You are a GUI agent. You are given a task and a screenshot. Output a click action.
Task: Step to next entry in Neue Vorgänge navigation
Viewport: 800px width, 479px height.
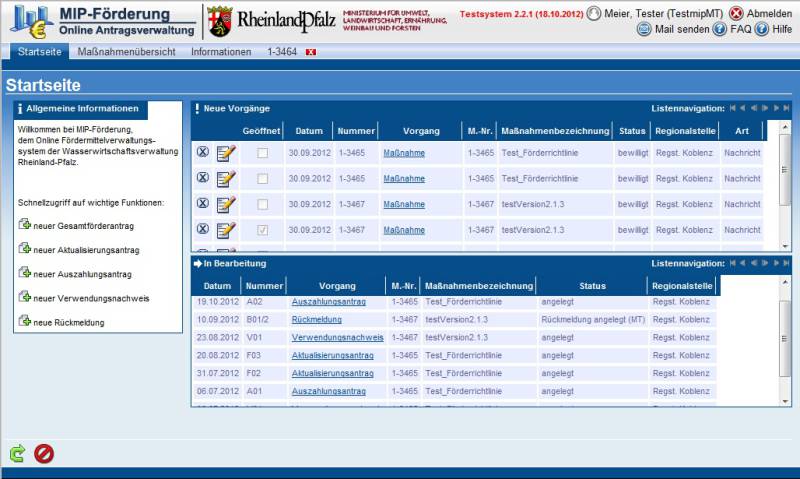pyautogui.click(x=765, y=108)
